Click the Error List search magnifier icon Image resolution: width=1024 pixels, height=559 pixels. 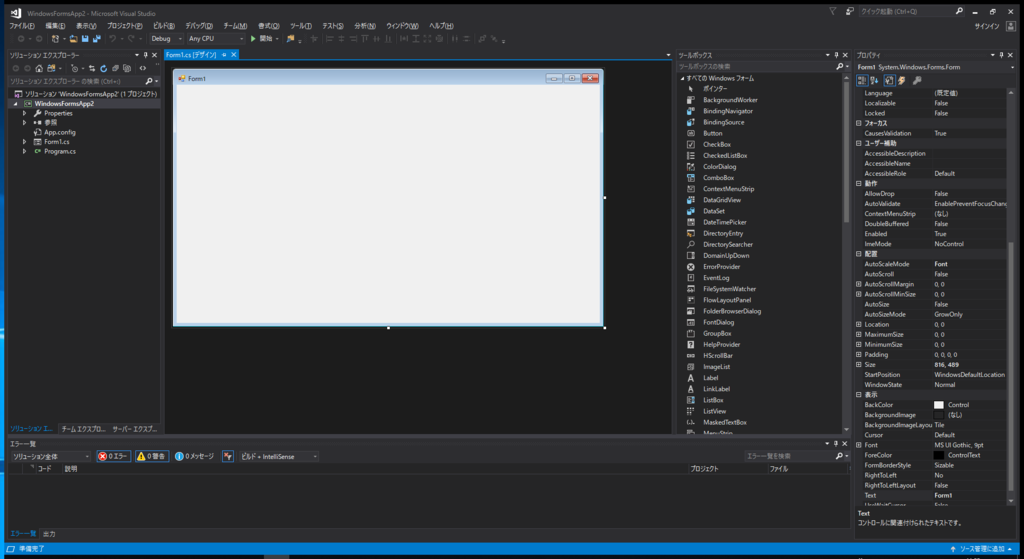tap(839, 456)
